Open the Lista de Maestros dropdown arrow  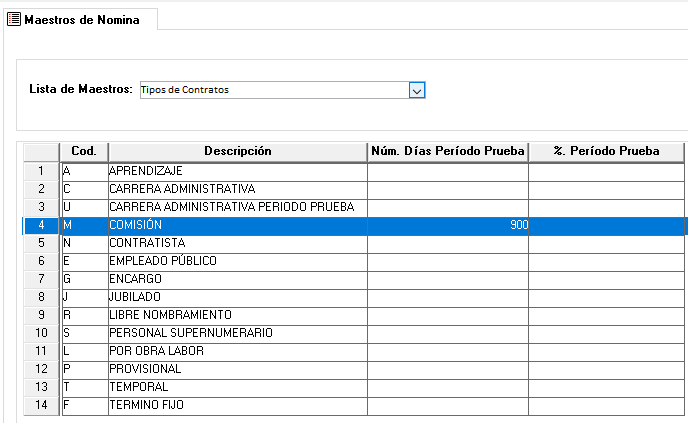coord(418,90)
